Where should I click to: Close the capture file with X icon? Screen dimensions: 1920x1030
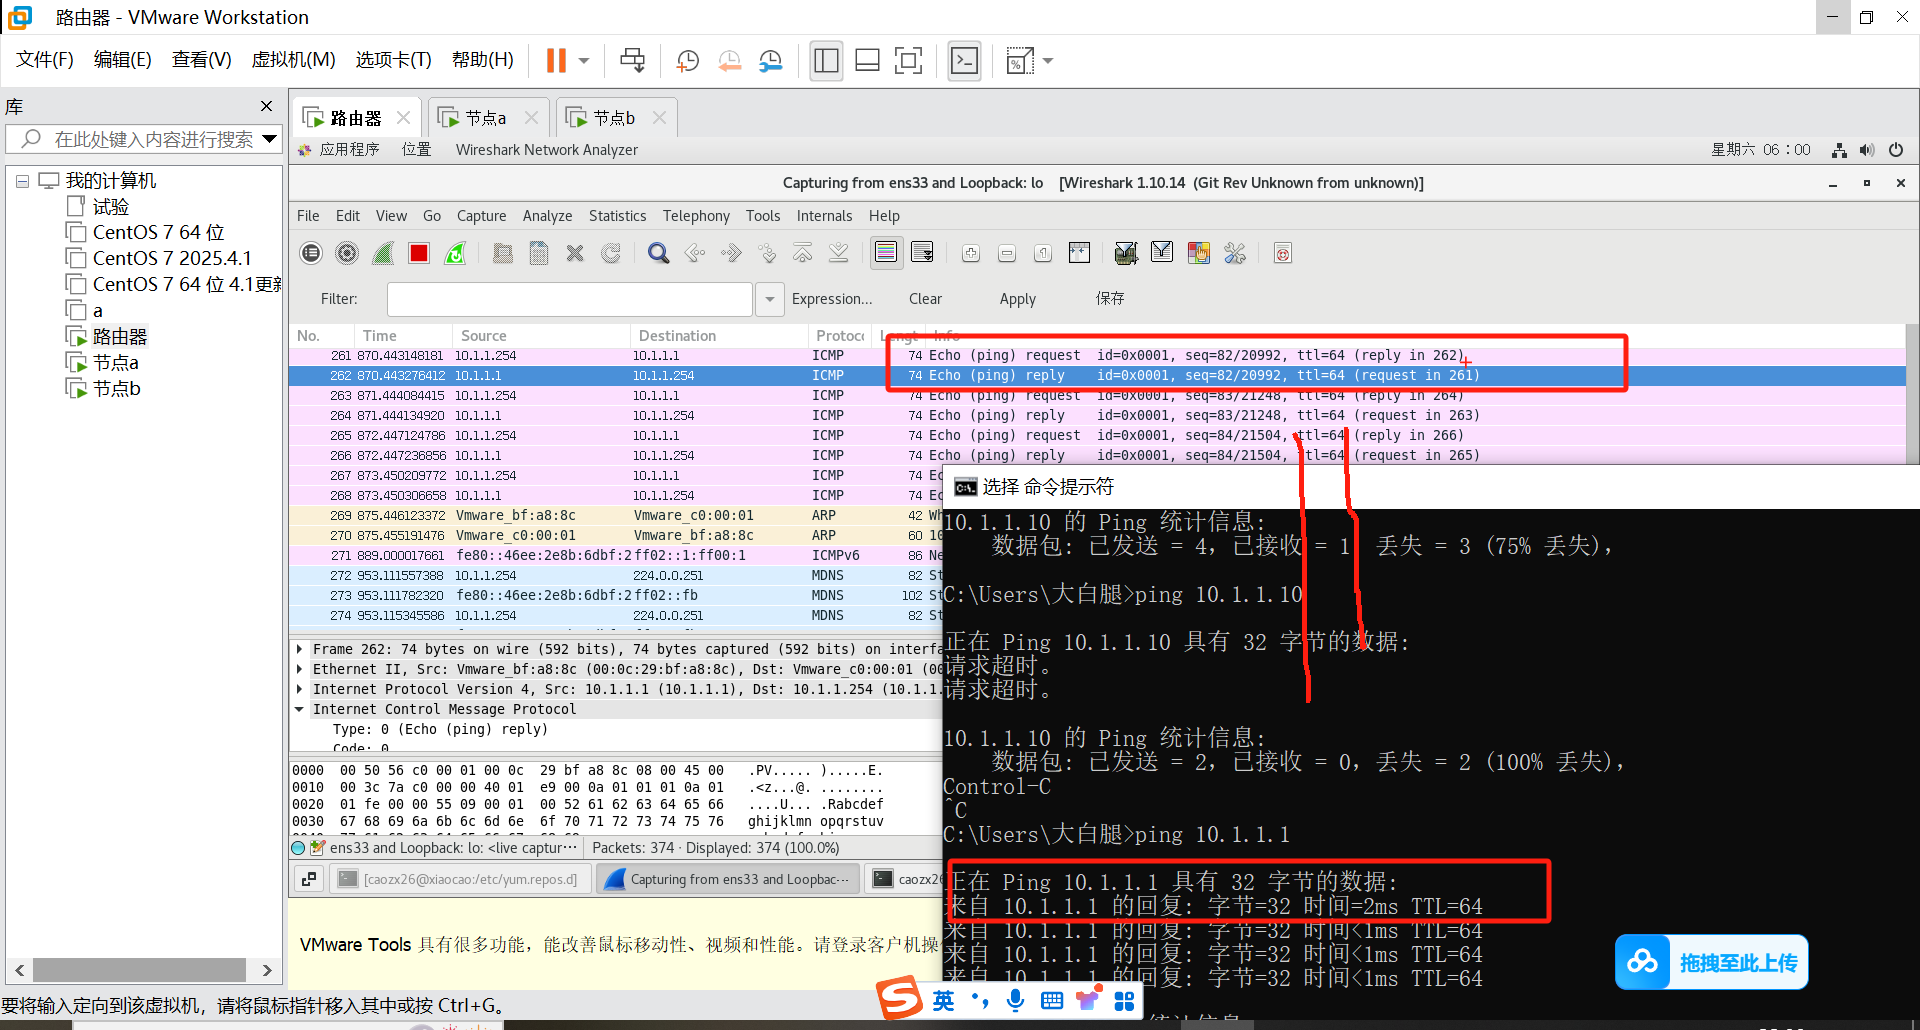[x=575, y=253]
